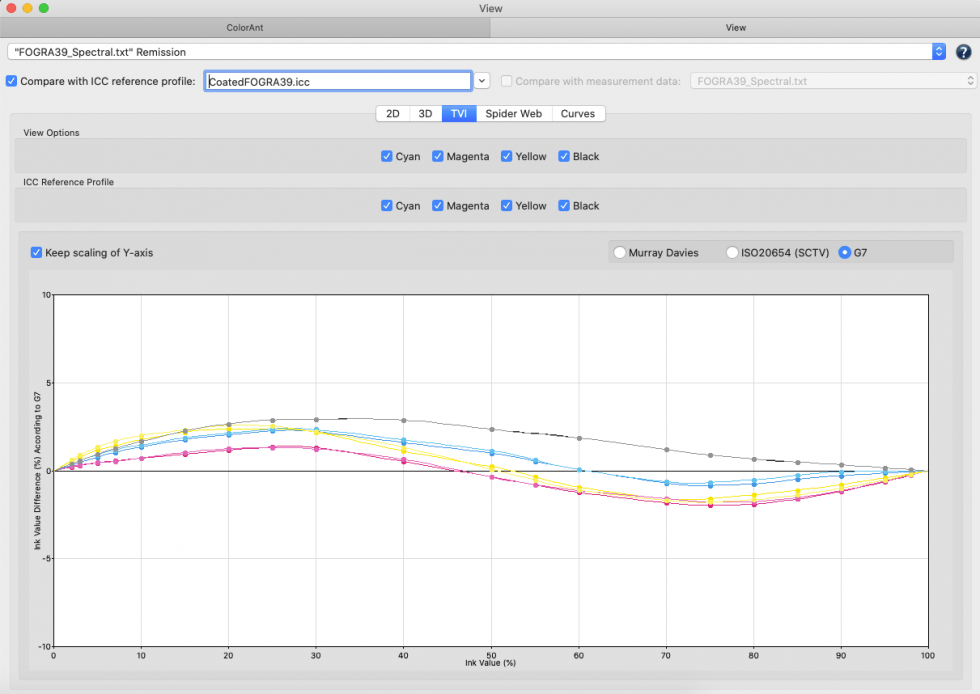Uncheck Magenta in ICC Reference Profile section
This screenshot has width=980, height=694.
click(x=437, y=205)
